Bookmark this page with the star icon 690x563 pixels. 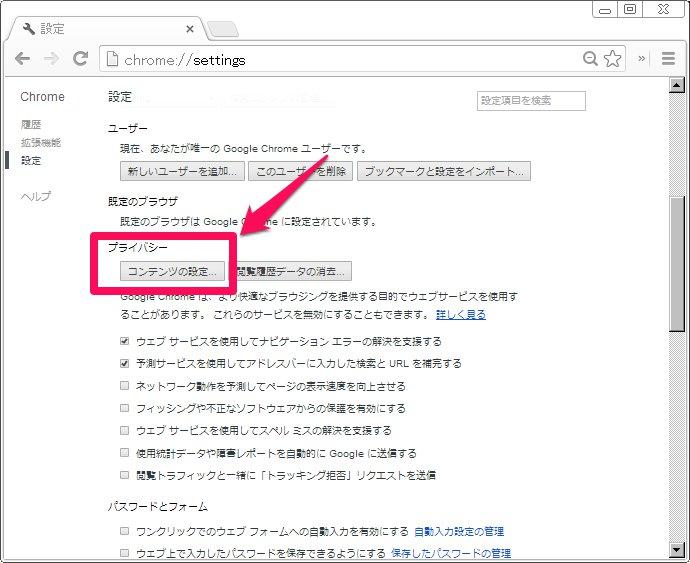pyautogui.click(x=613, y=59)
